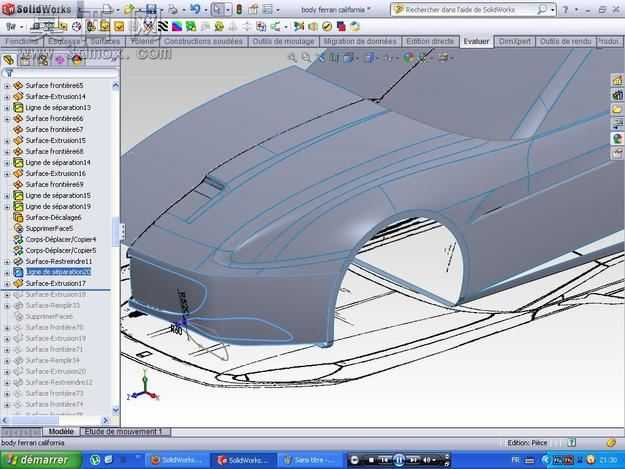Switch to the Outils de moulage tab
The width and height of the screenshot is (625, 469).
283,41
